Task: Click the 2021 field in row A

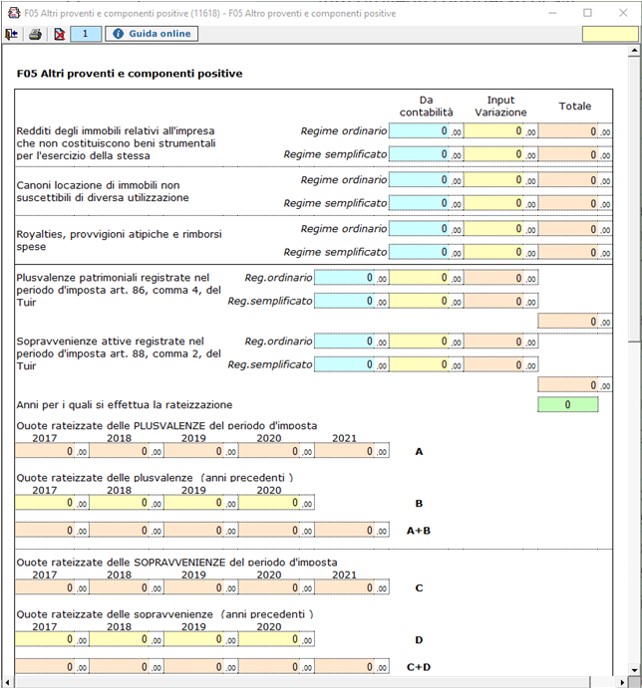Action: pos(352,451)
